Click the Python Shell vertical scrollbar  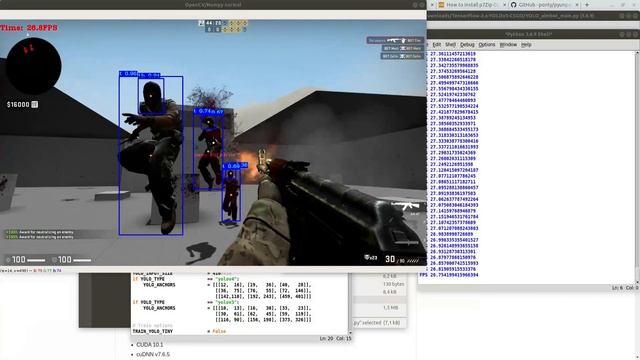(x=637, y=167)
